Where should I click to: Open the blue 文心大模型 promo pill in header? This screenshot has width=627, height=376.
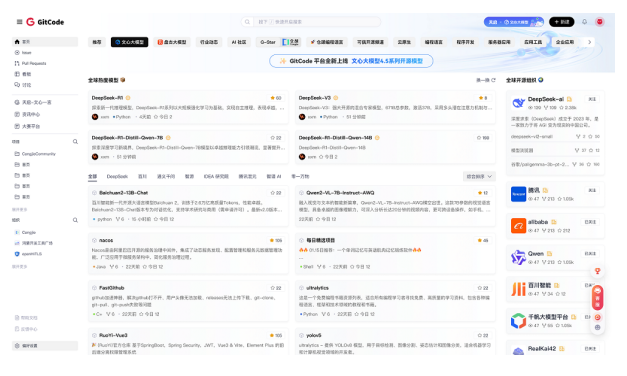514,22
